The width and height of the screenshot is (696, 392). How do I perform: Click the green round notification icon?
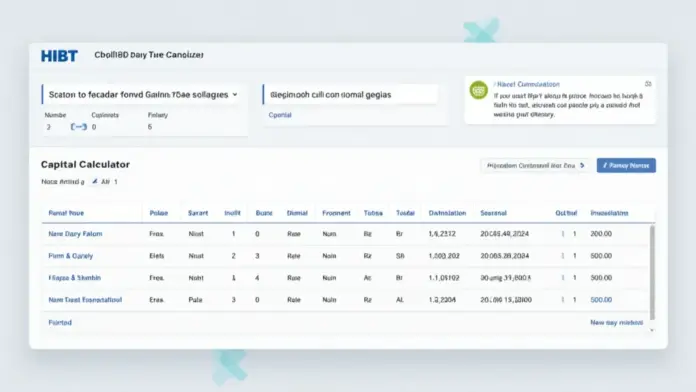click(478, 90)
